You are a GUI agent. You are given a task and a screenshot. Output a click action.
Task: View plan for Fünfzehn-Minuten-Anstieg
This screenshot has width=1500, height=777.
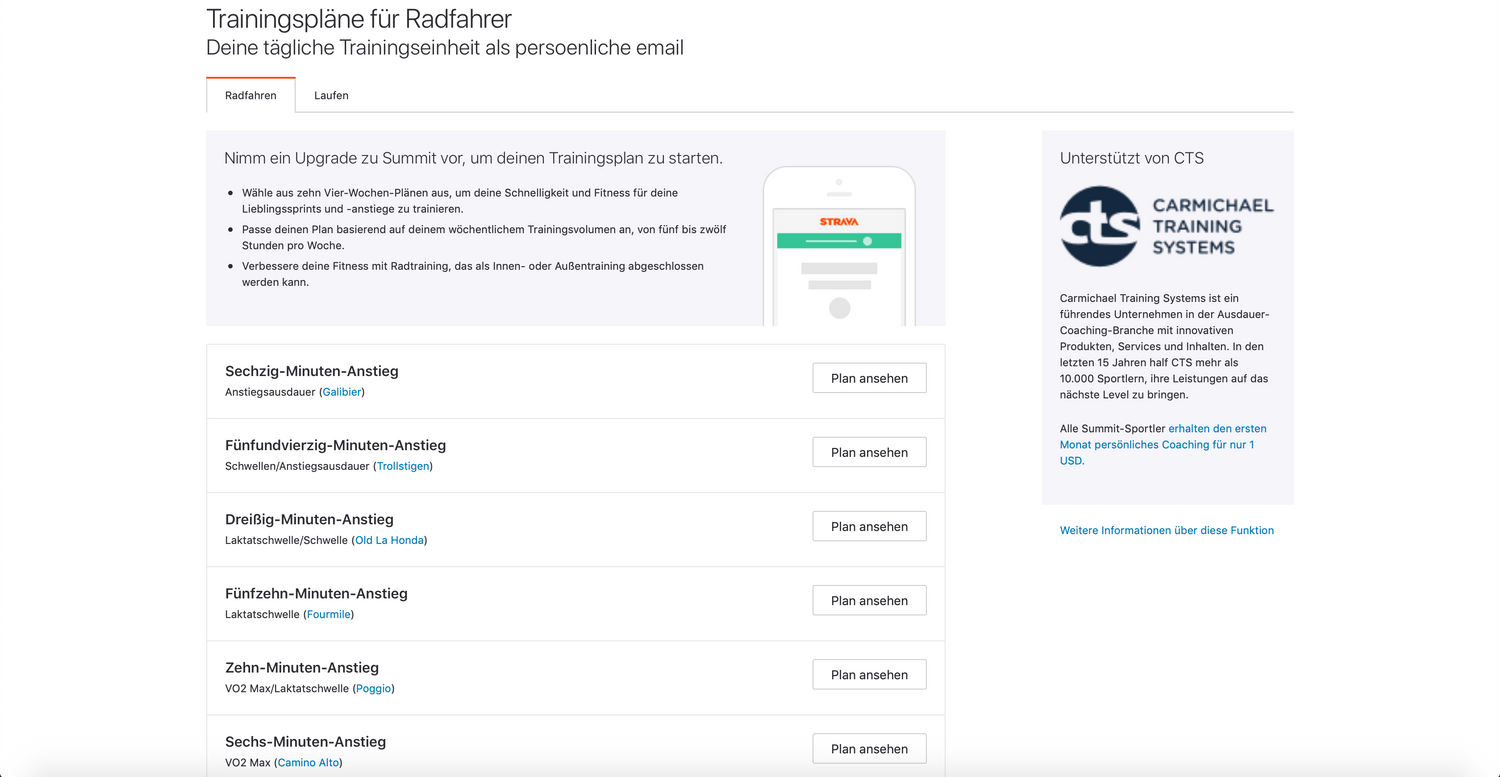pos(869,600)
